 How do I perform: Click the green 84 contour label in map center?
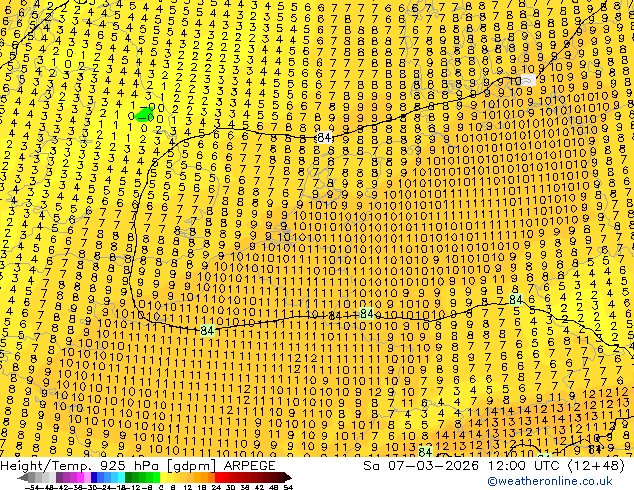pyautogui.click(x=366, y=313)
